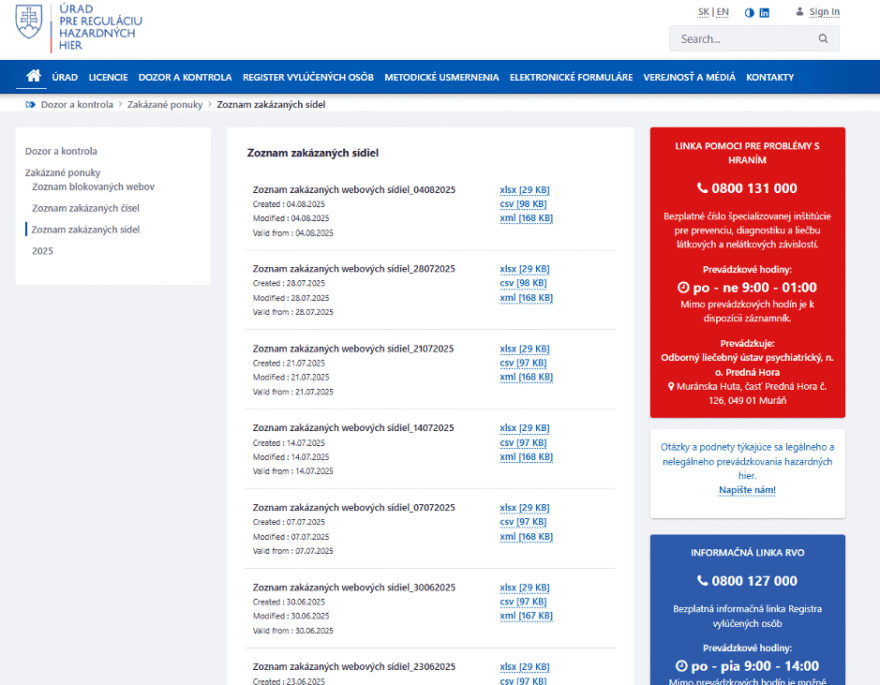The width and height of the screenshot is (880, 685).
Task: Expand the DOZOR A KONTROLA menu
Action: click(x=185, y=77)
